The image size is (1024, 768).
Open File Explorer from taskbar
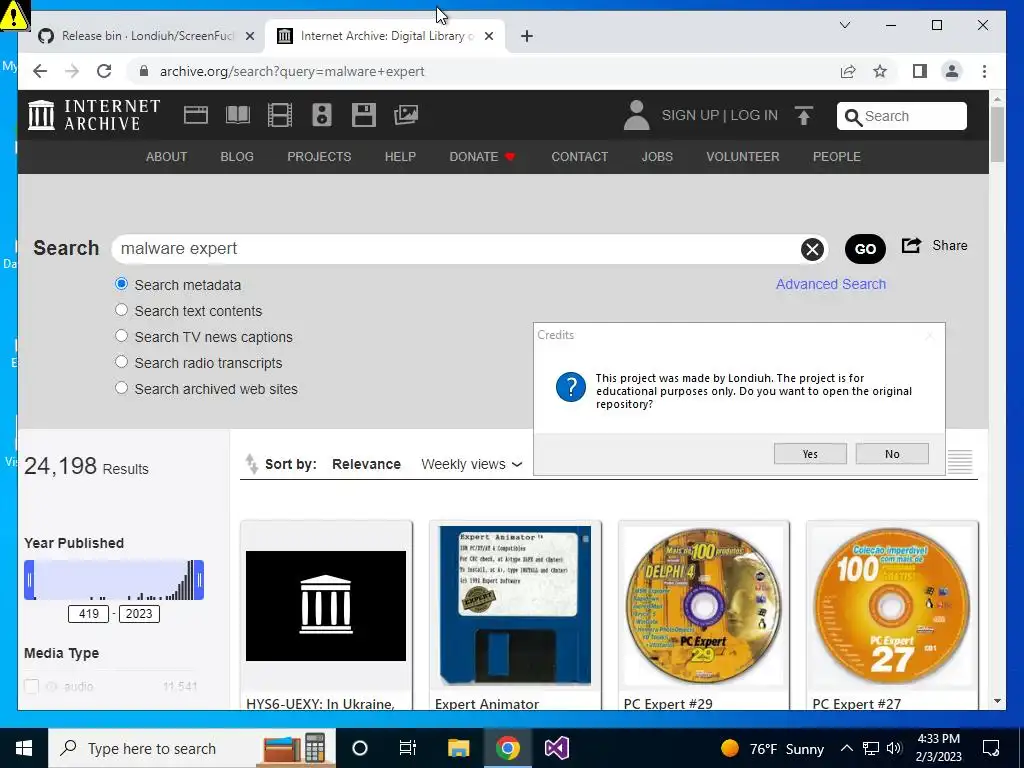pyautogui.click(x=458, y=748)
